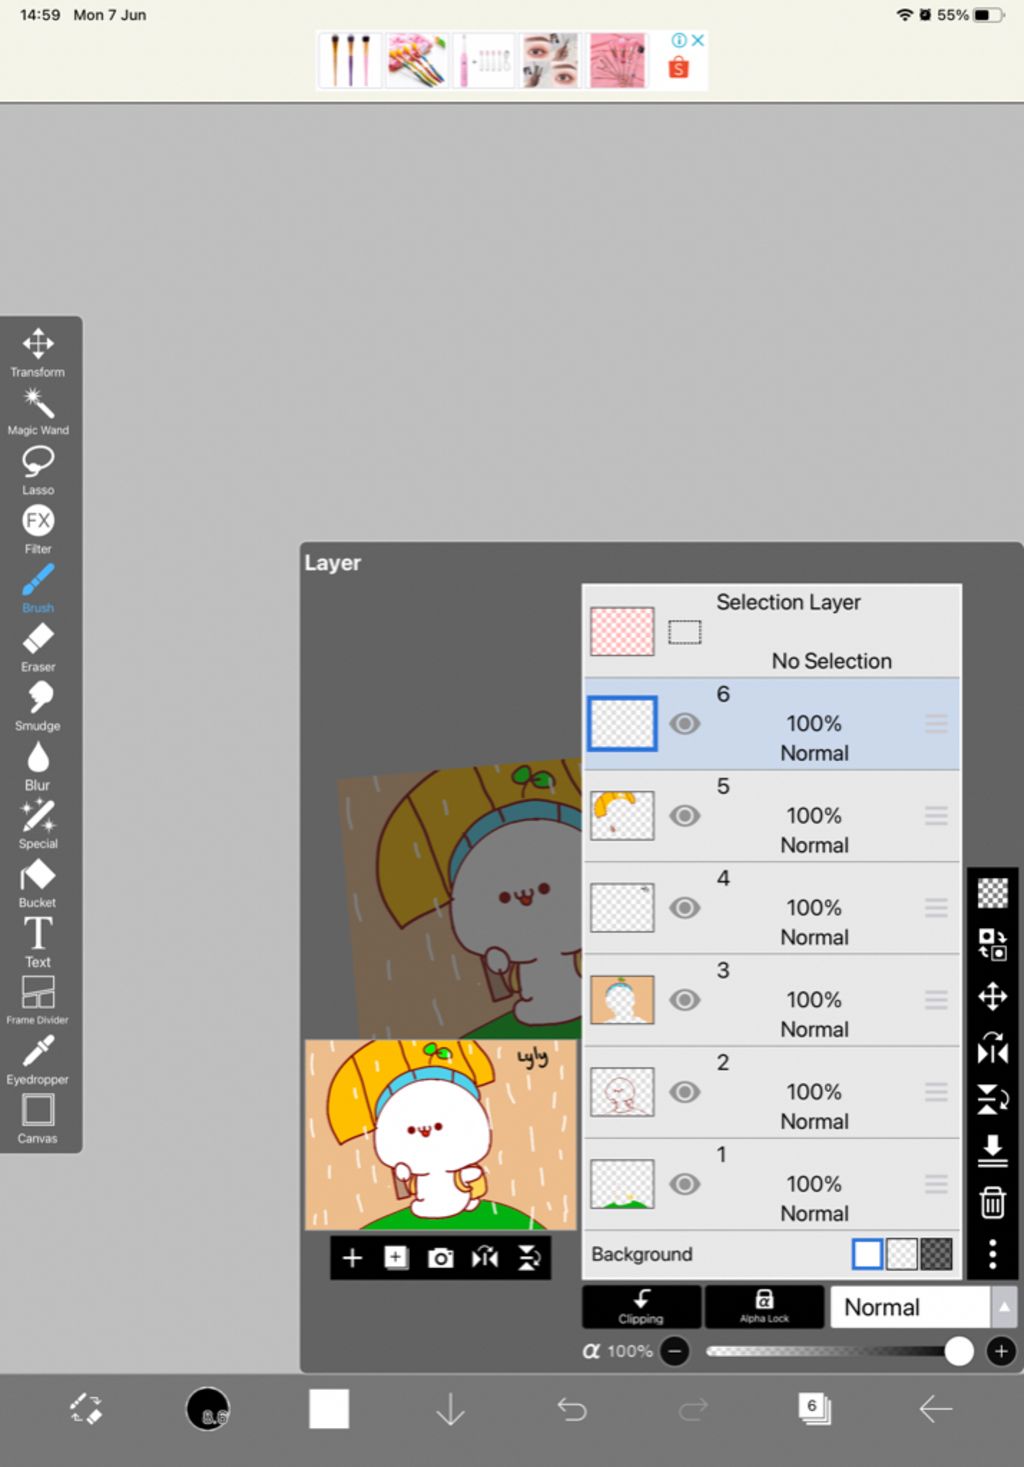The width and height of the screenshot is (1024, 1467).
Task: Select the Lasso tool
Action: coord(38,470)
